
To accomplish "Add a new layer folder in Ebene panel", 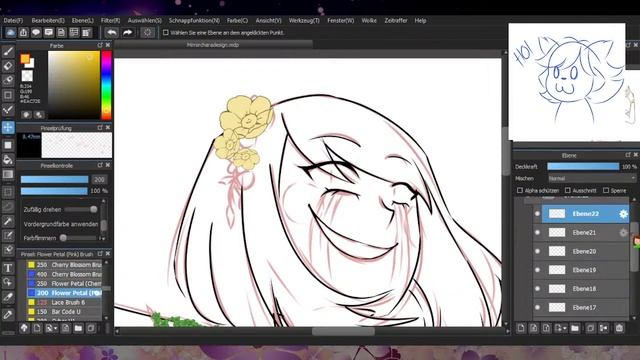I will click(575, 328).
